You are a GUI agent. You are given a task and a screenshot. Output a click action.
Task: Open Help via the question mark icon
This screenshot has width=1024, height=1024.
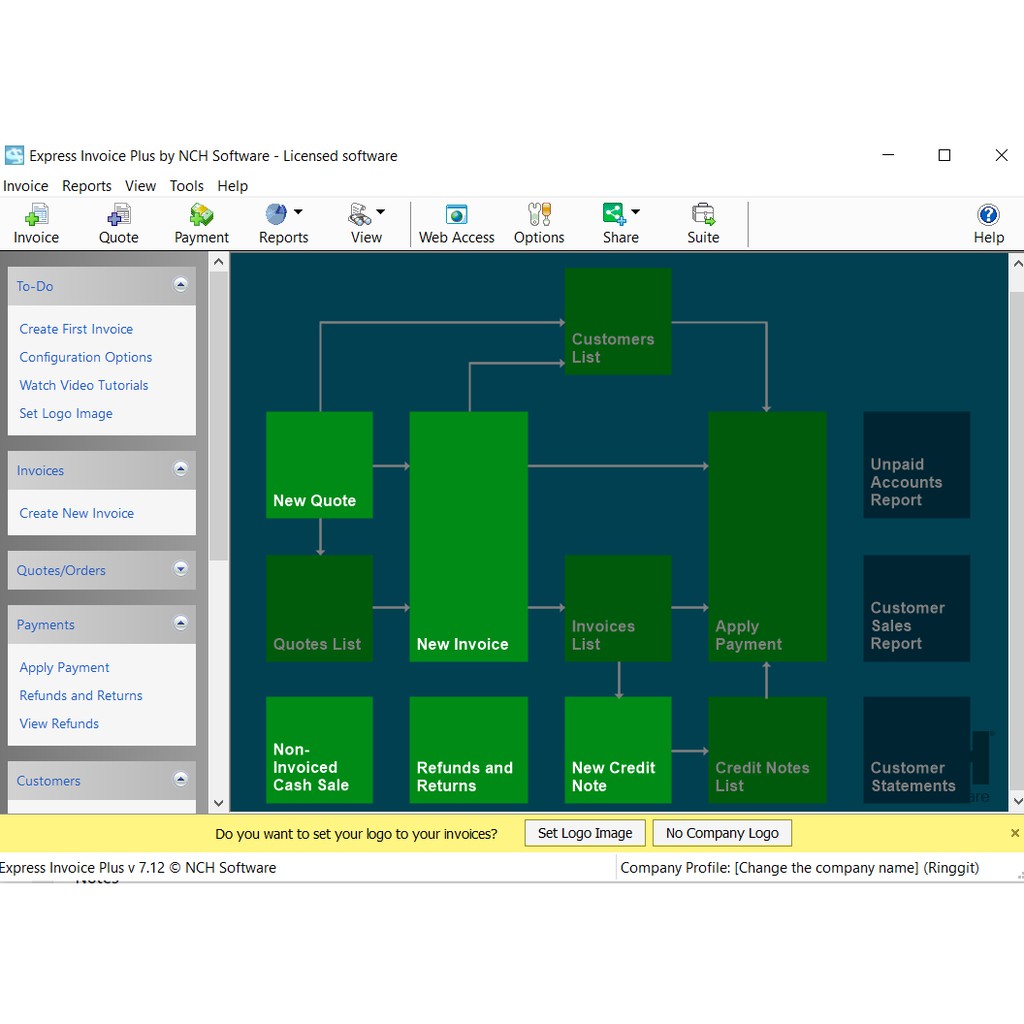click(x=988, y=215)
